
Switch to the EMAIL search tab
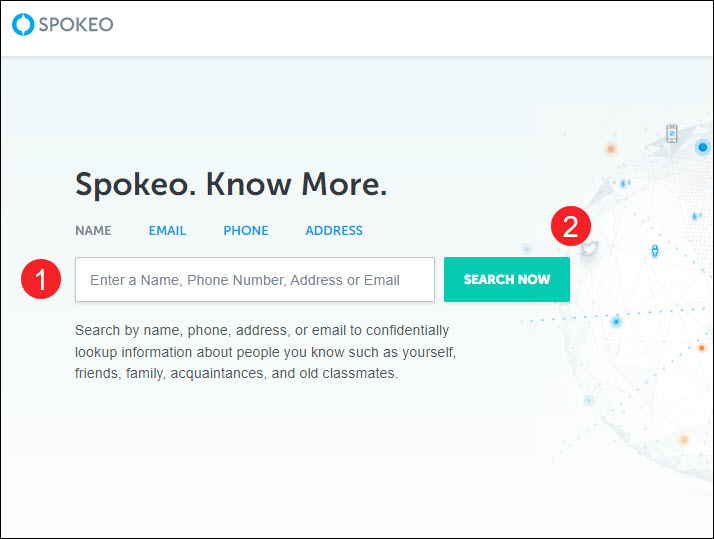click(x=168, y=230)
